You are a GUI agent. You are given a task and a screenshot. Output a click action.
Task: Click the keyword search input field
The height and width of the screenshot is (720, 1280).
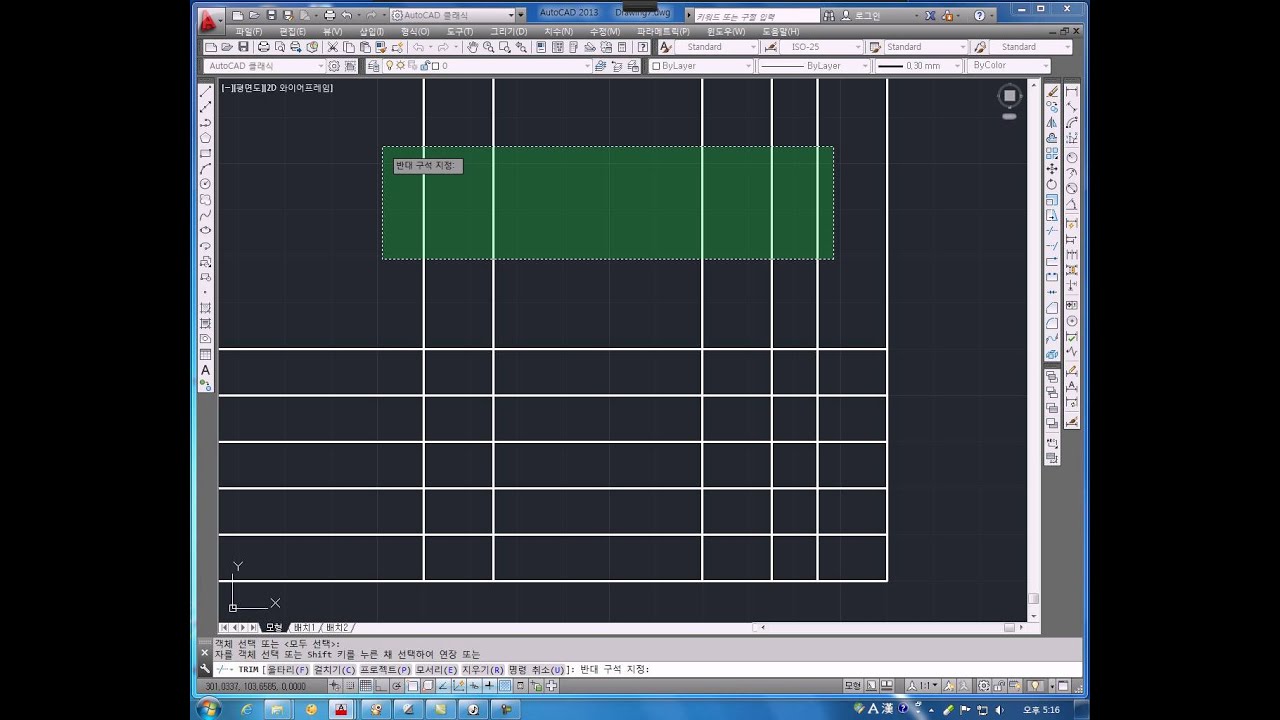(x=755, y=16)
